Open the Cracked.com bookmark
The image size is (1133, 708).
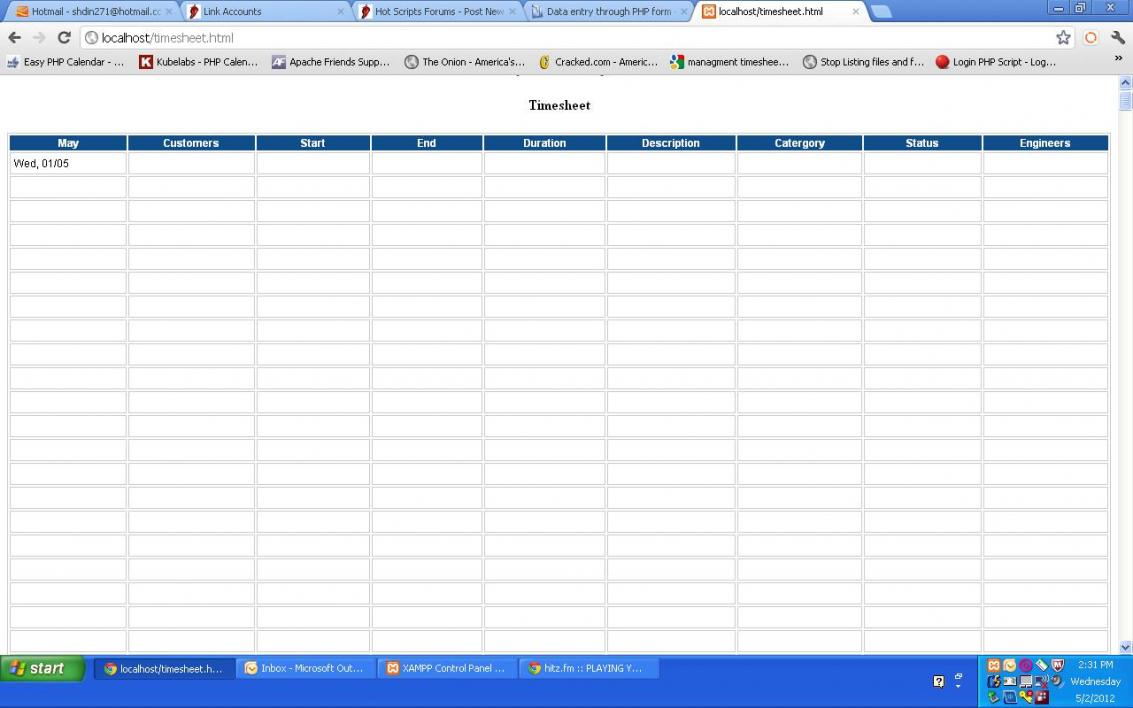pos(598,62)
